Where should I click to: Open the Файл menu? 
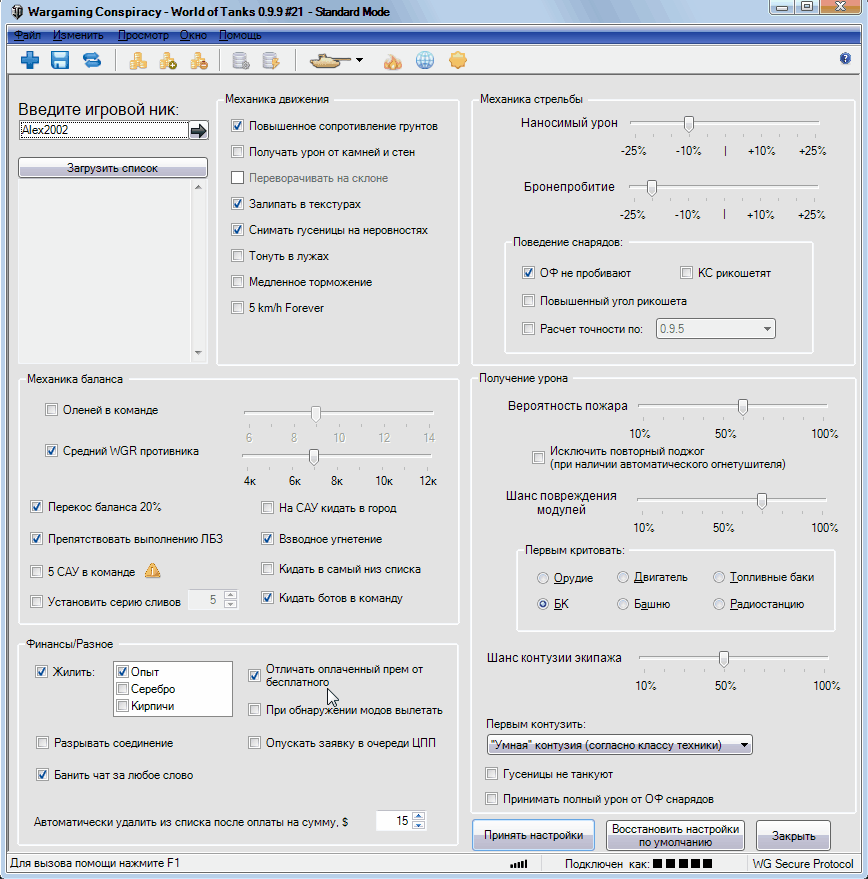tap(26, 35)
